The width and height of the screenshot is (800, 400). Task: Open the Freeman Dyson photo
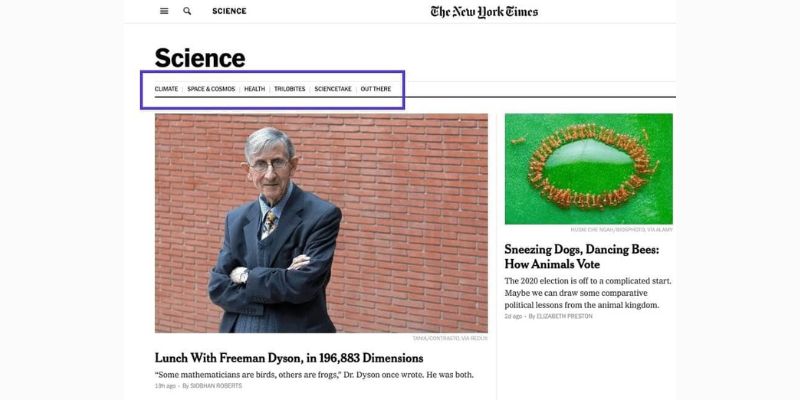pyautogui.click(x=321, y=222)
